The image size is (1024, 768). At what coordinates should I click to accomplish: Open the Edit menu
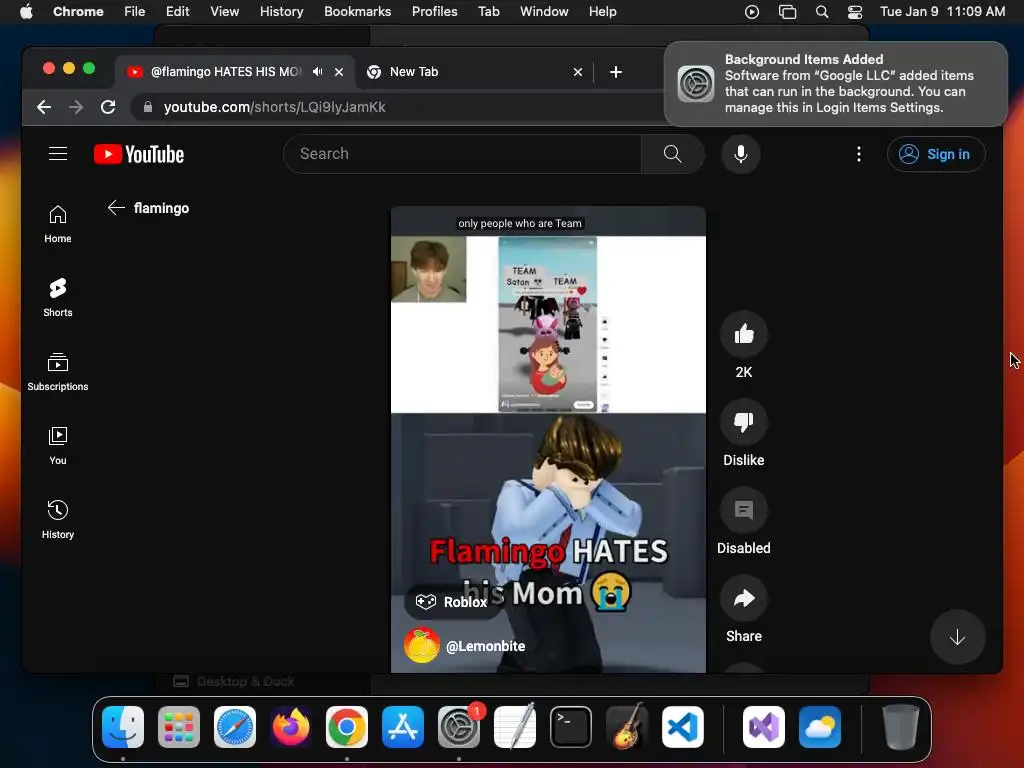[177, 12]
